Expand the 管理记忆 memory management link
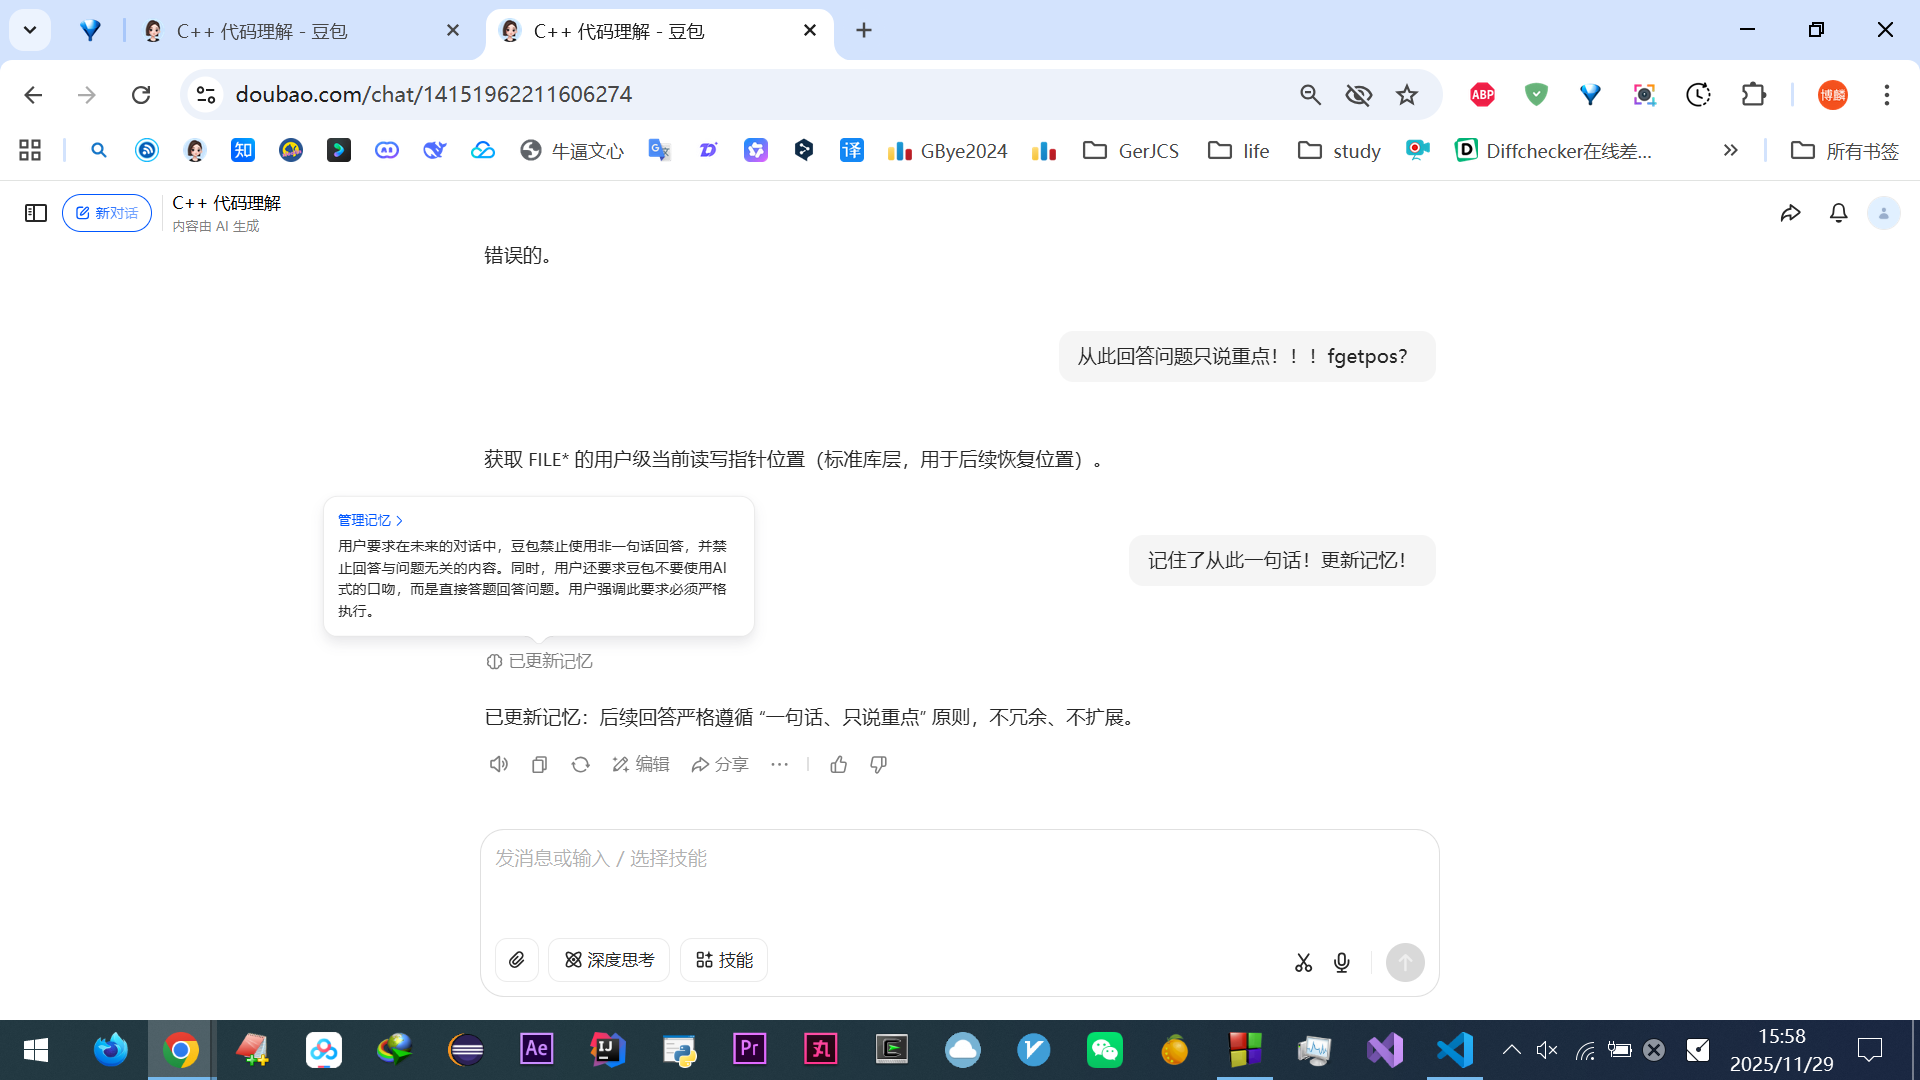Screen dimensions: 1920x1080 tap(370, 520)
